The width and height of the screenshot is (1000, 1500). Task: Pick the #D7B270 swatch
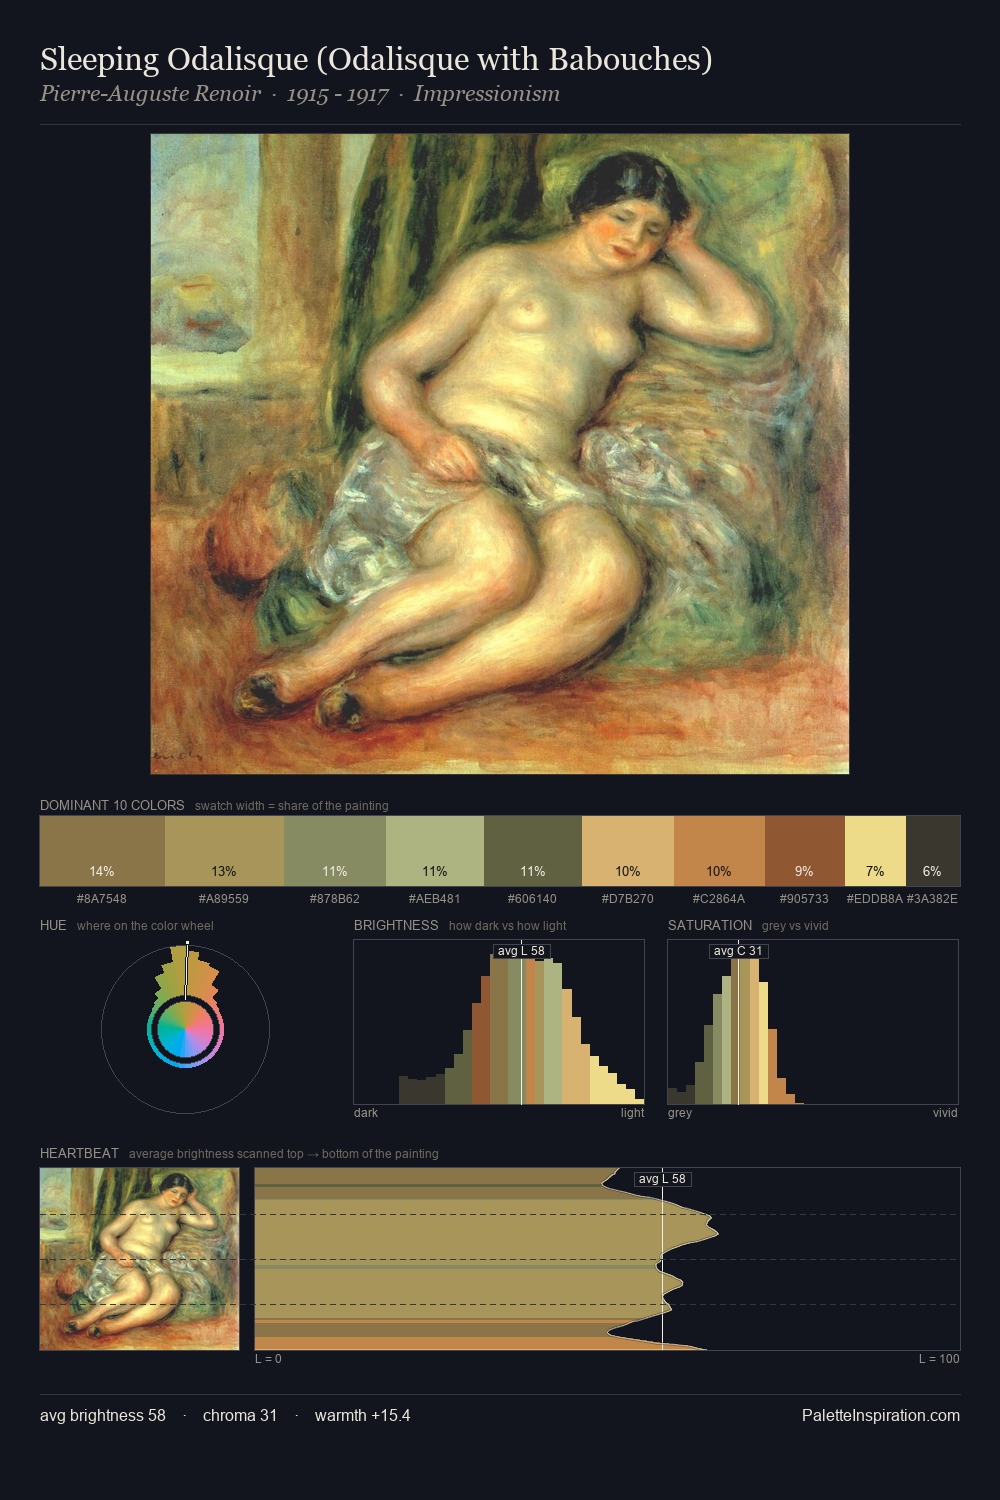click(x=628, y=851)
